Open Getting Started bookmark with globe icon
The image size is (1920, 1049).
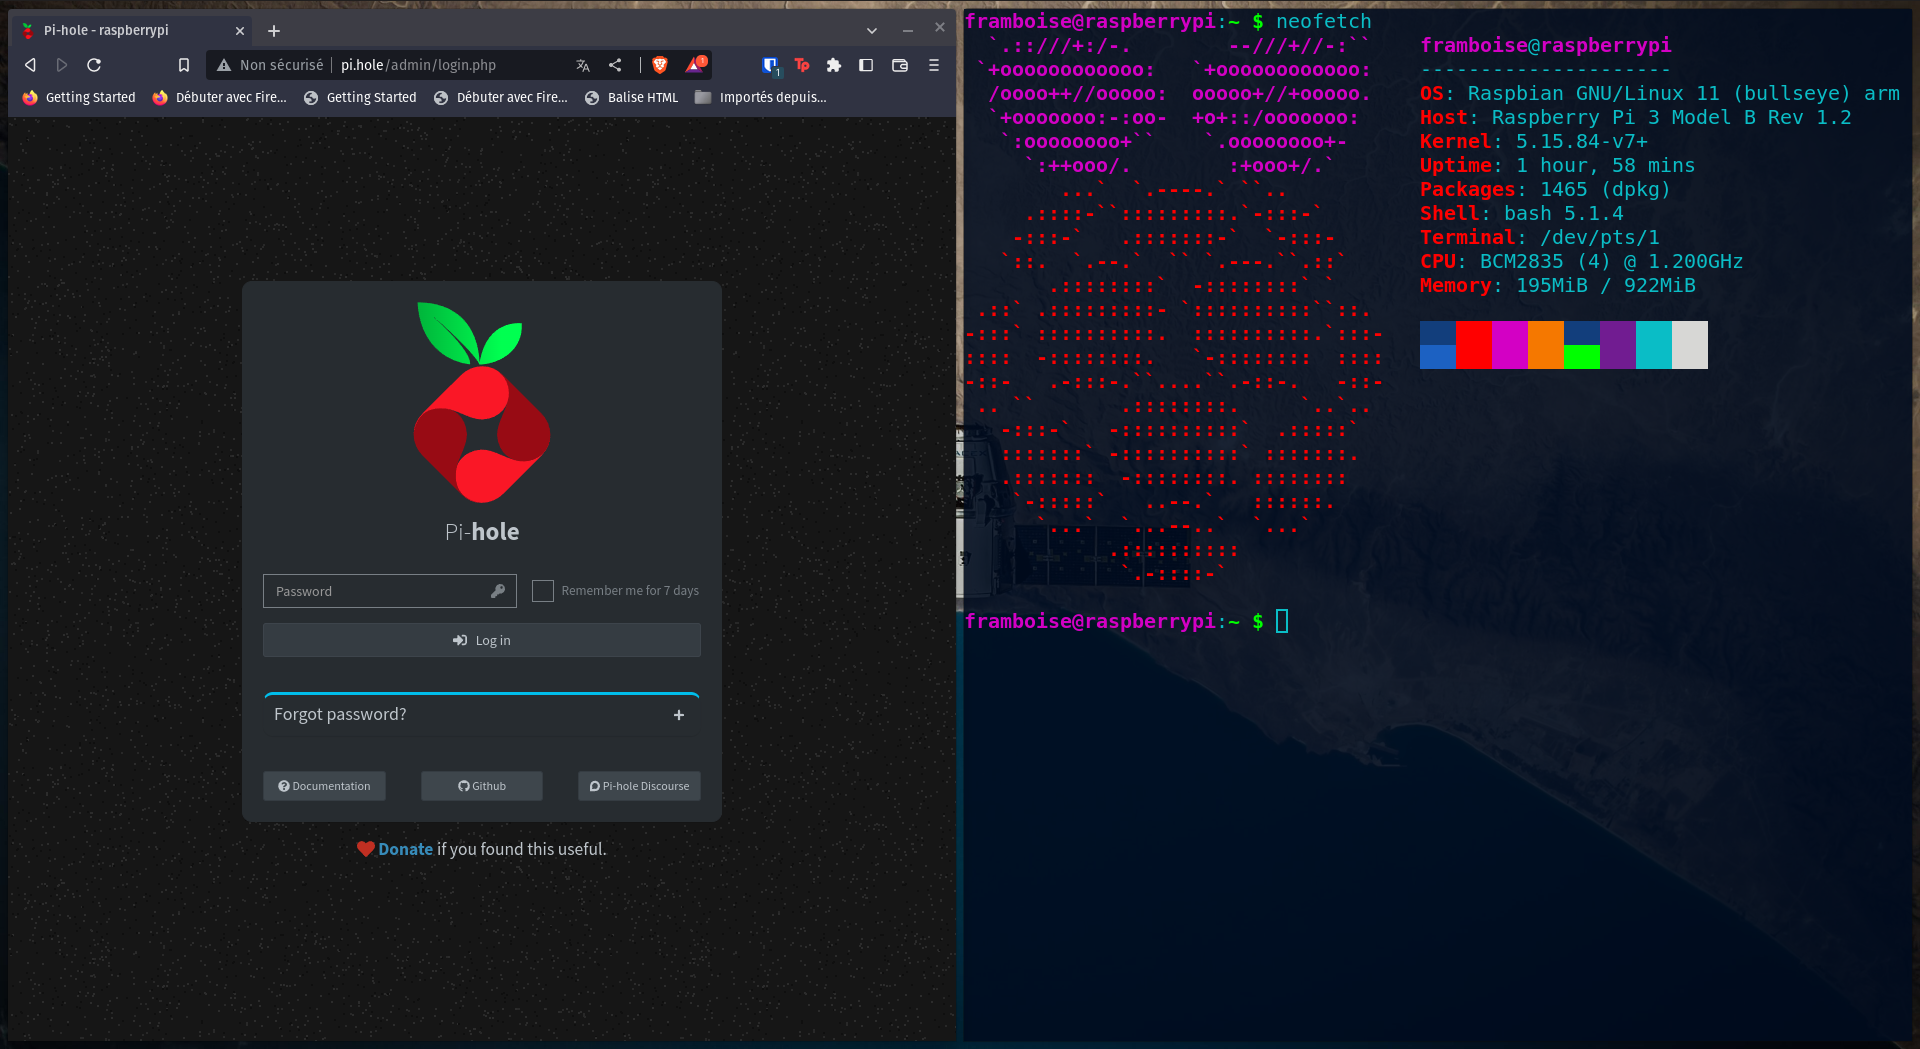point(360,97)
